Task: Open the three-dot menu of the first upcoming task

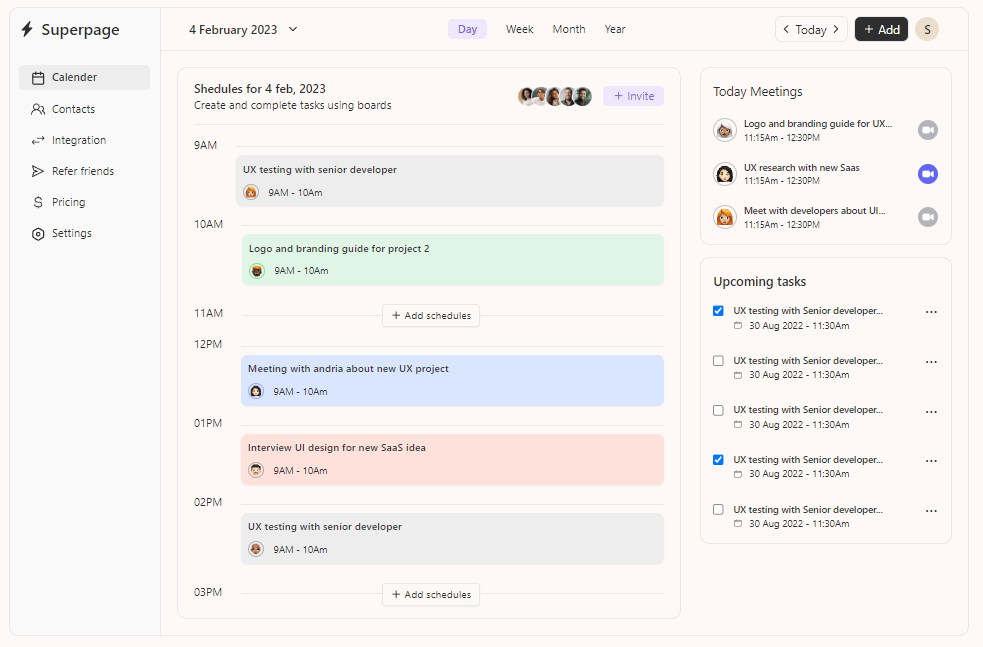Action: (931, 312)
